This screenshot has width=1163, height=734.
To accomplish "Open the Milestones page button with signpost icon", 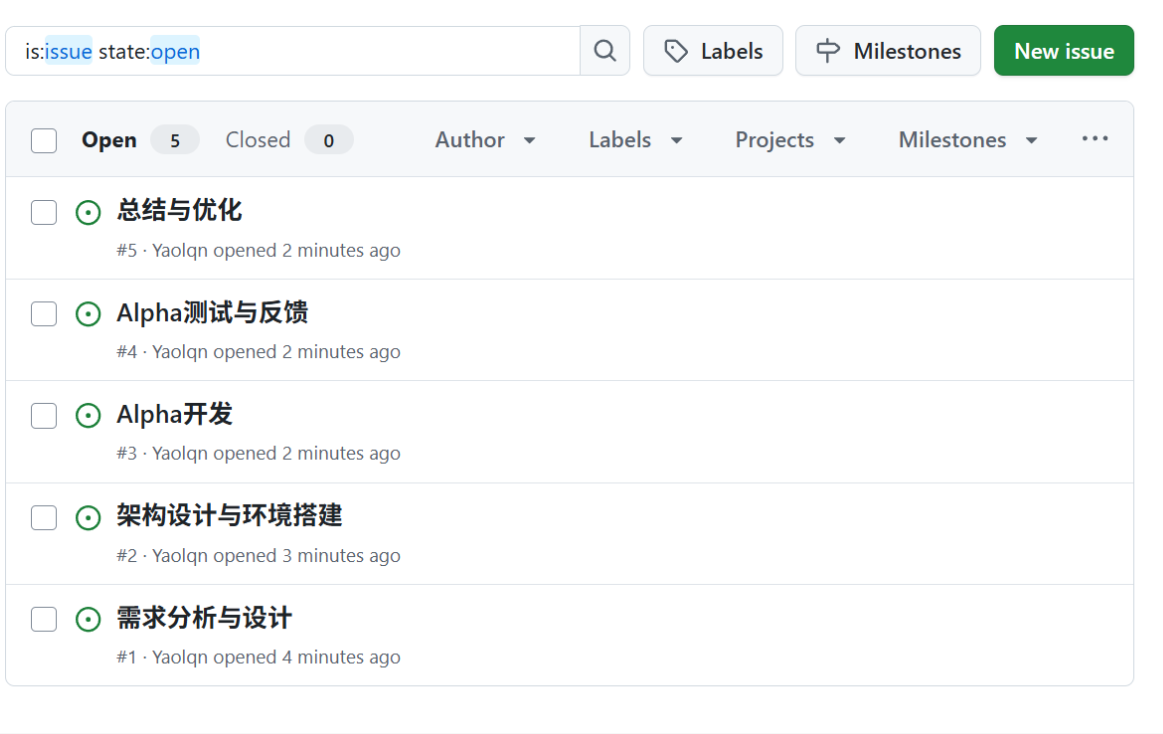I will [x=888, y=51].
